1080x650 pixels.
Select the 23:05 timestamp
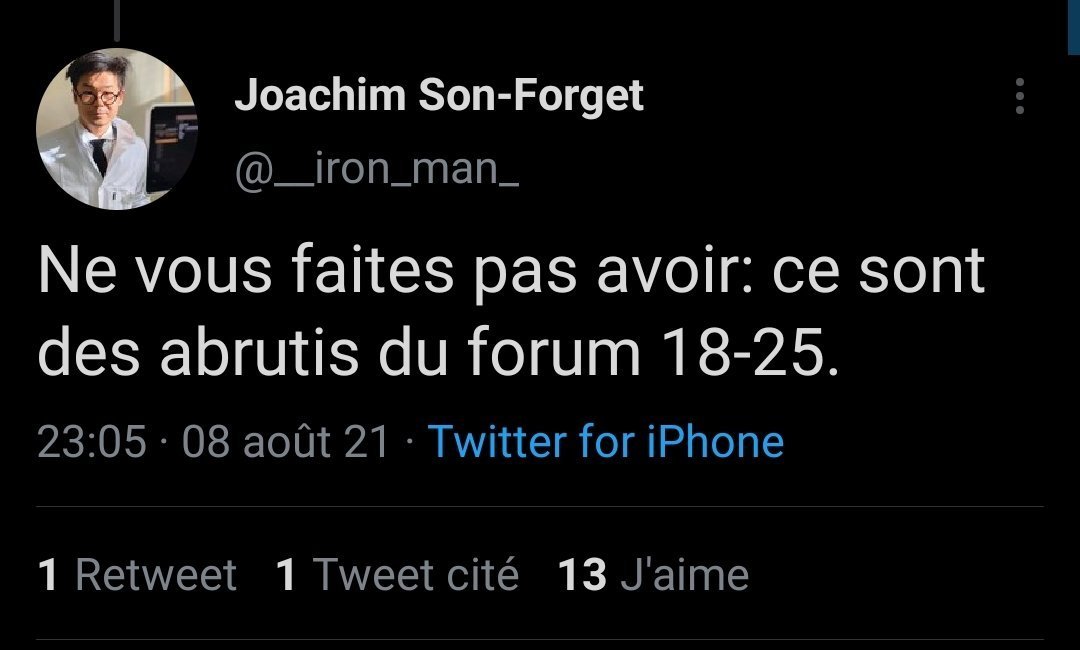(92, 441)
